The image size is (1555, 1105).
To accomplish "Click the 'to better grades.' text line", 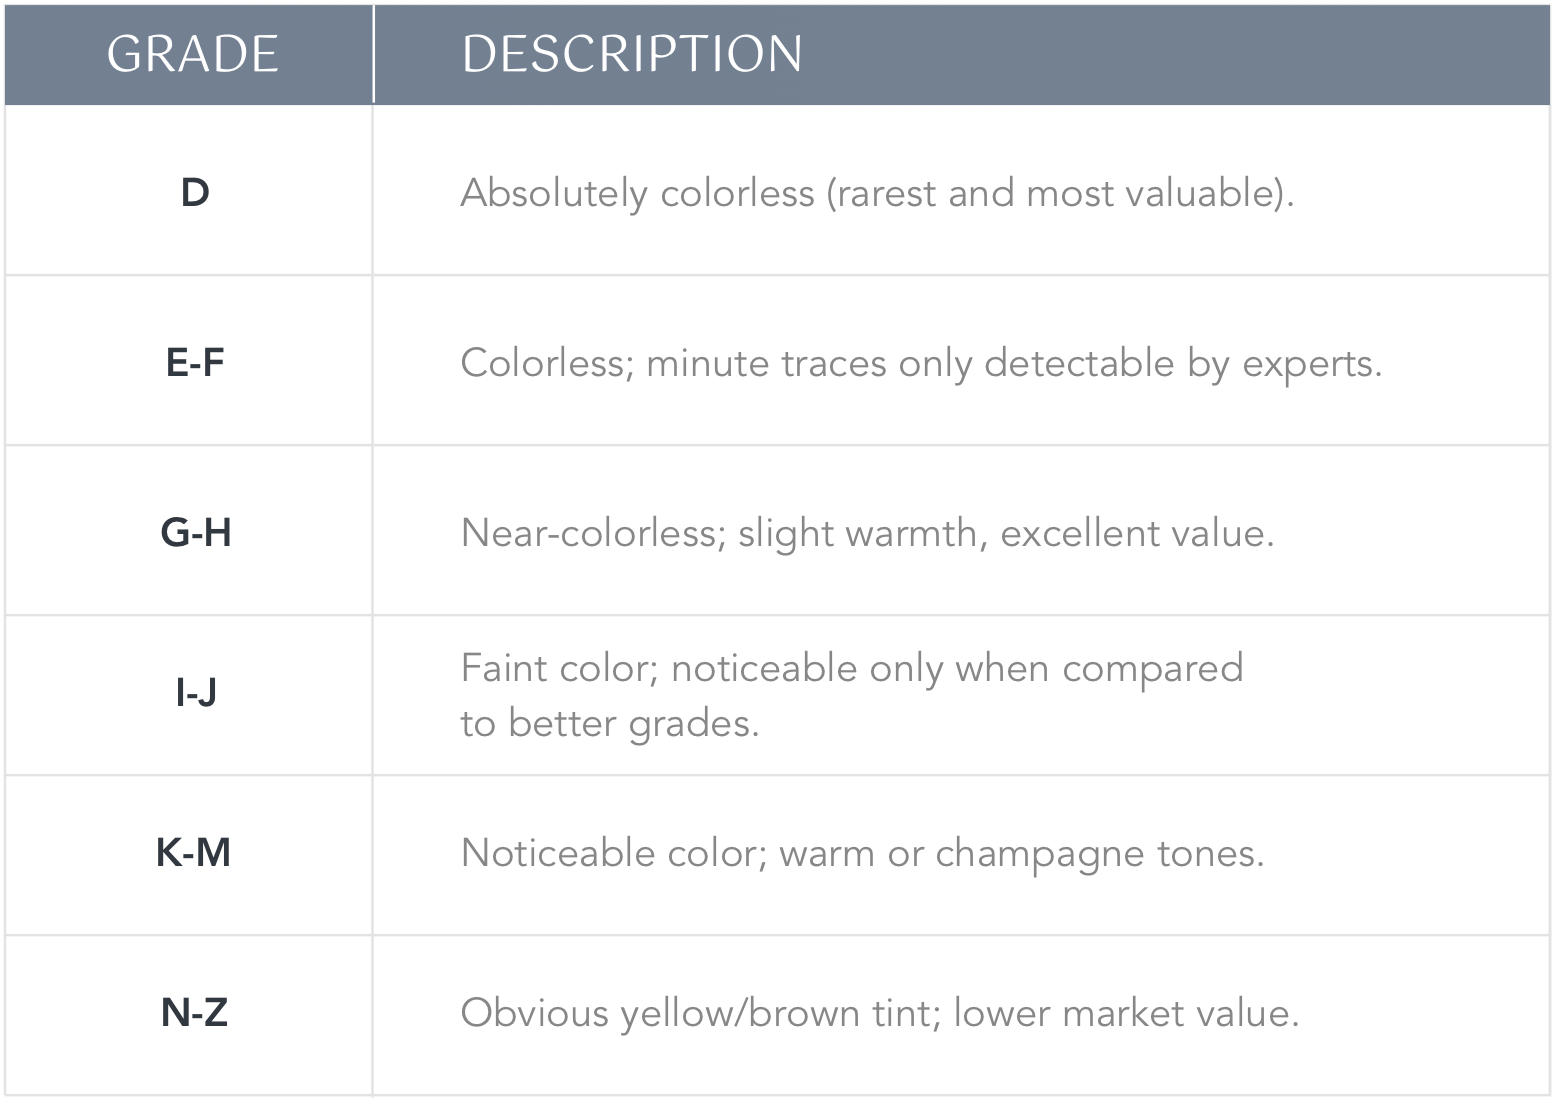I will (609, 722).
